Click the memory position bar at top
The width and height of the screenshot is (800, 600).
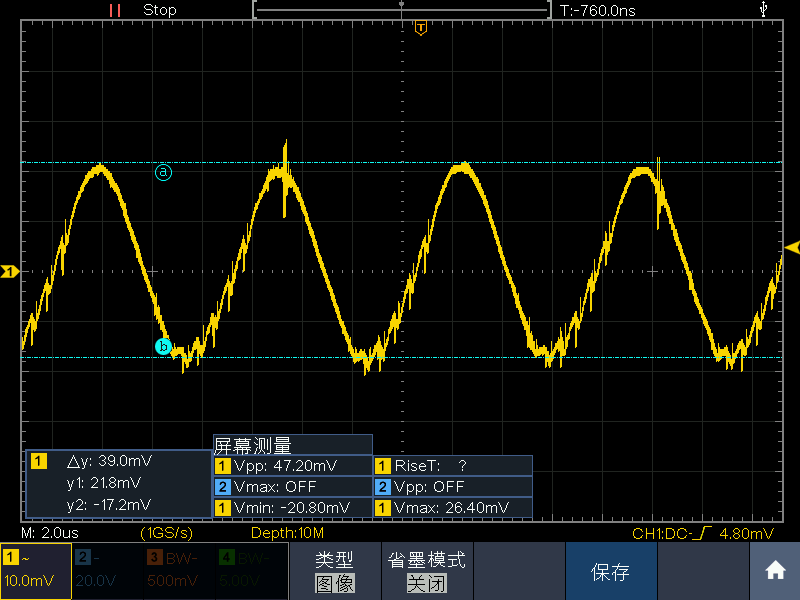tap(402, 9)
